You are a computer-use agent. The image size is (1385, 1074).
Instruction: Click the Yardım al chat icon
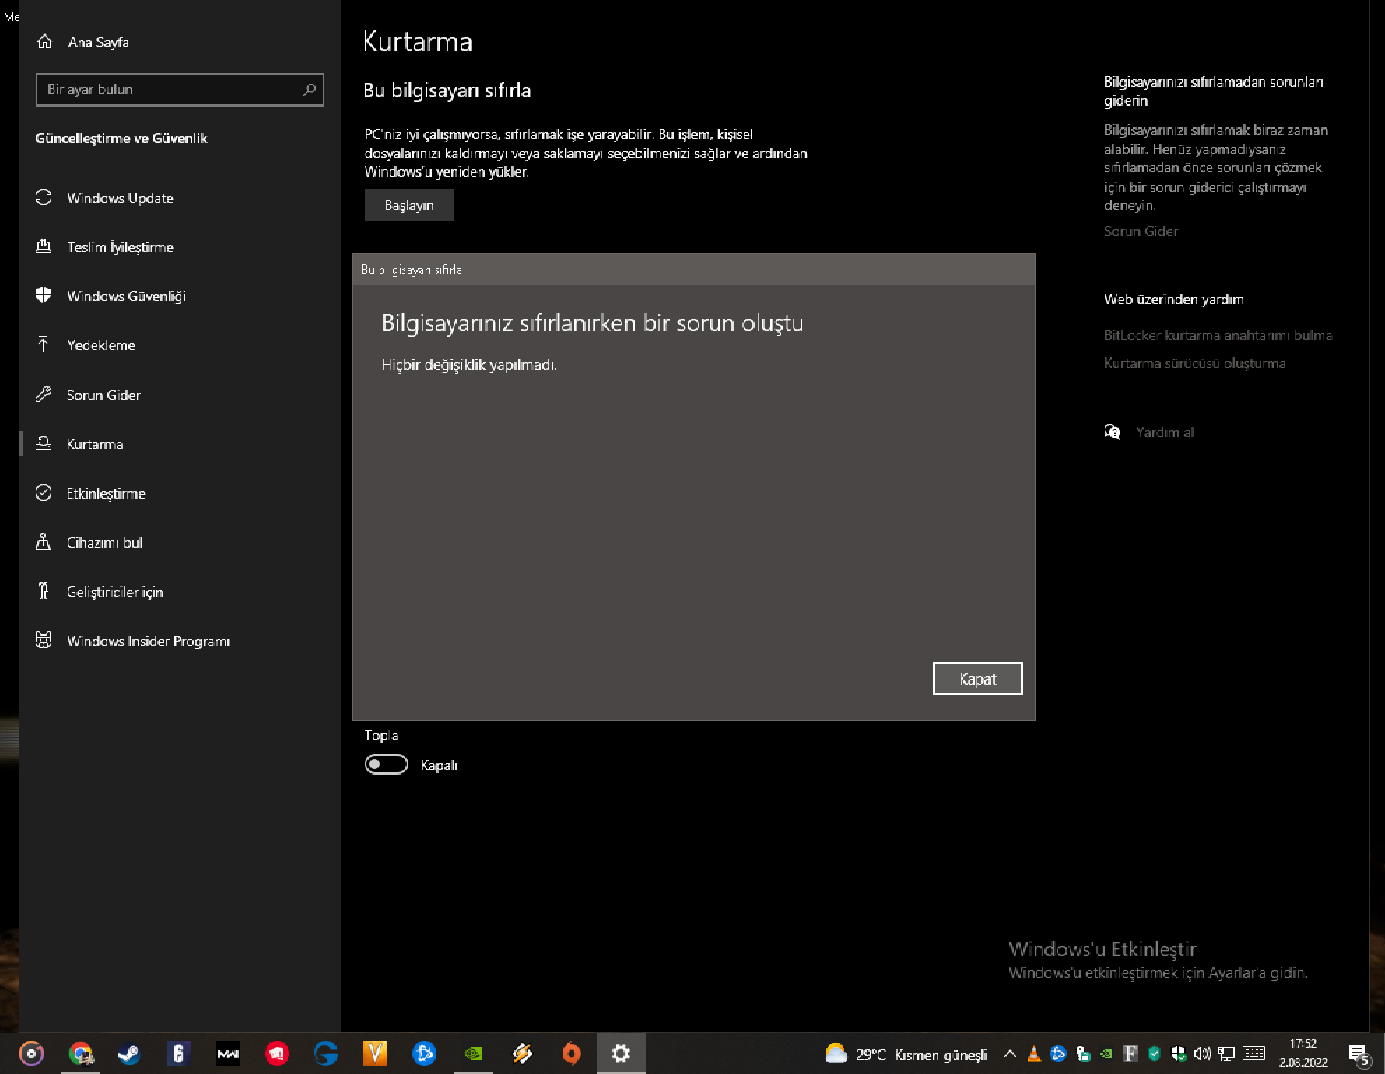click(x=1112, y=432)
